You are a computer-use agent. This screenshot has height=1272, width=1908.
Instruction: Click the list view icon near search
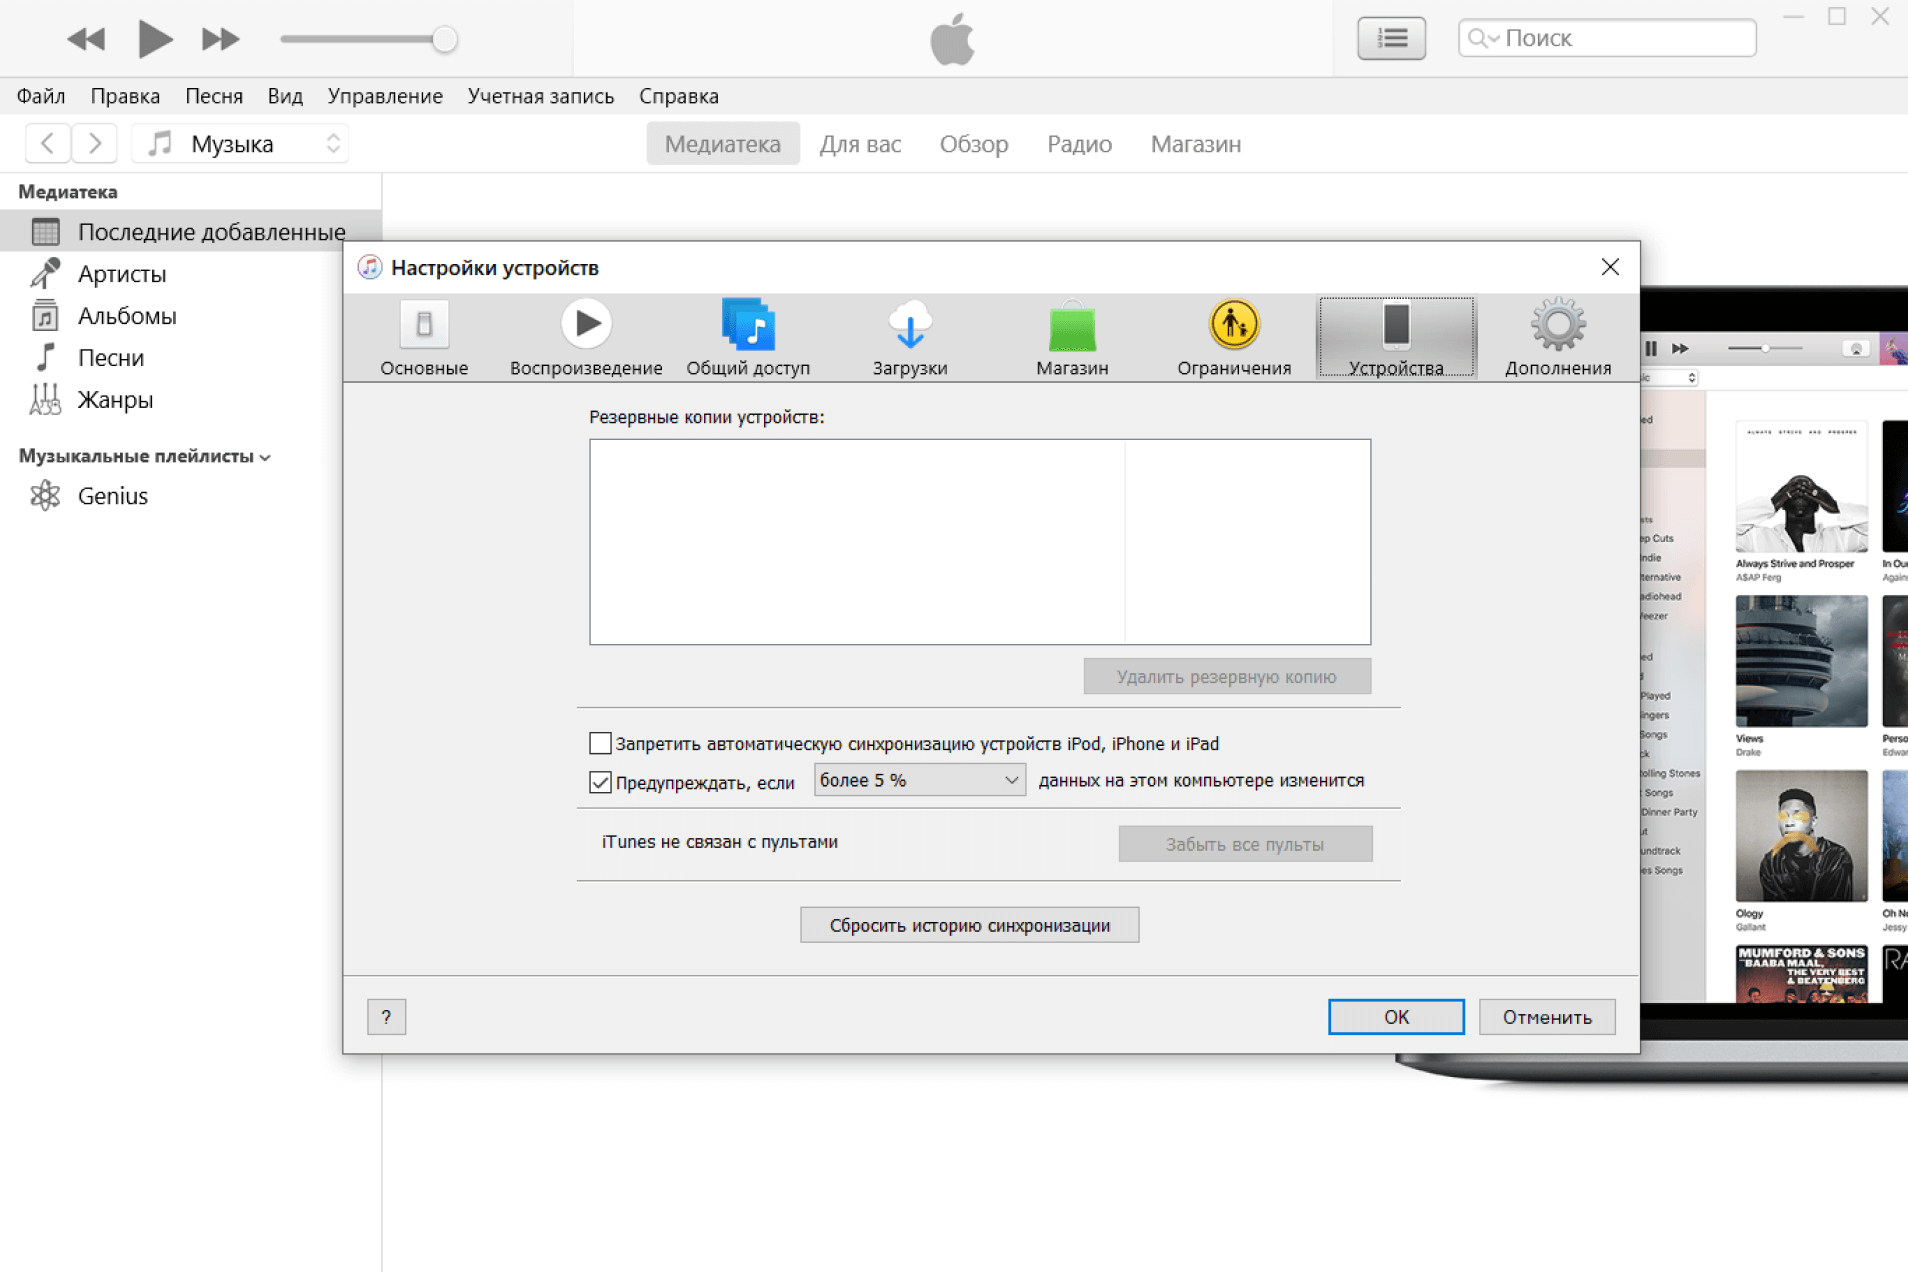[1391, 39]
